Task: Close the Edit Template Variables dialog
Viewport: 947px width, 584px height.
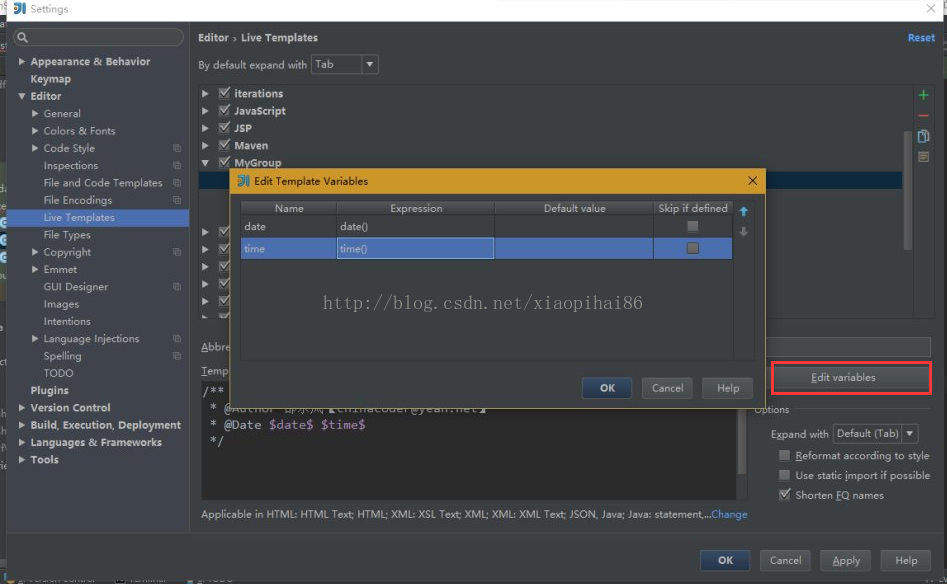Action: [x=752, y=181]
